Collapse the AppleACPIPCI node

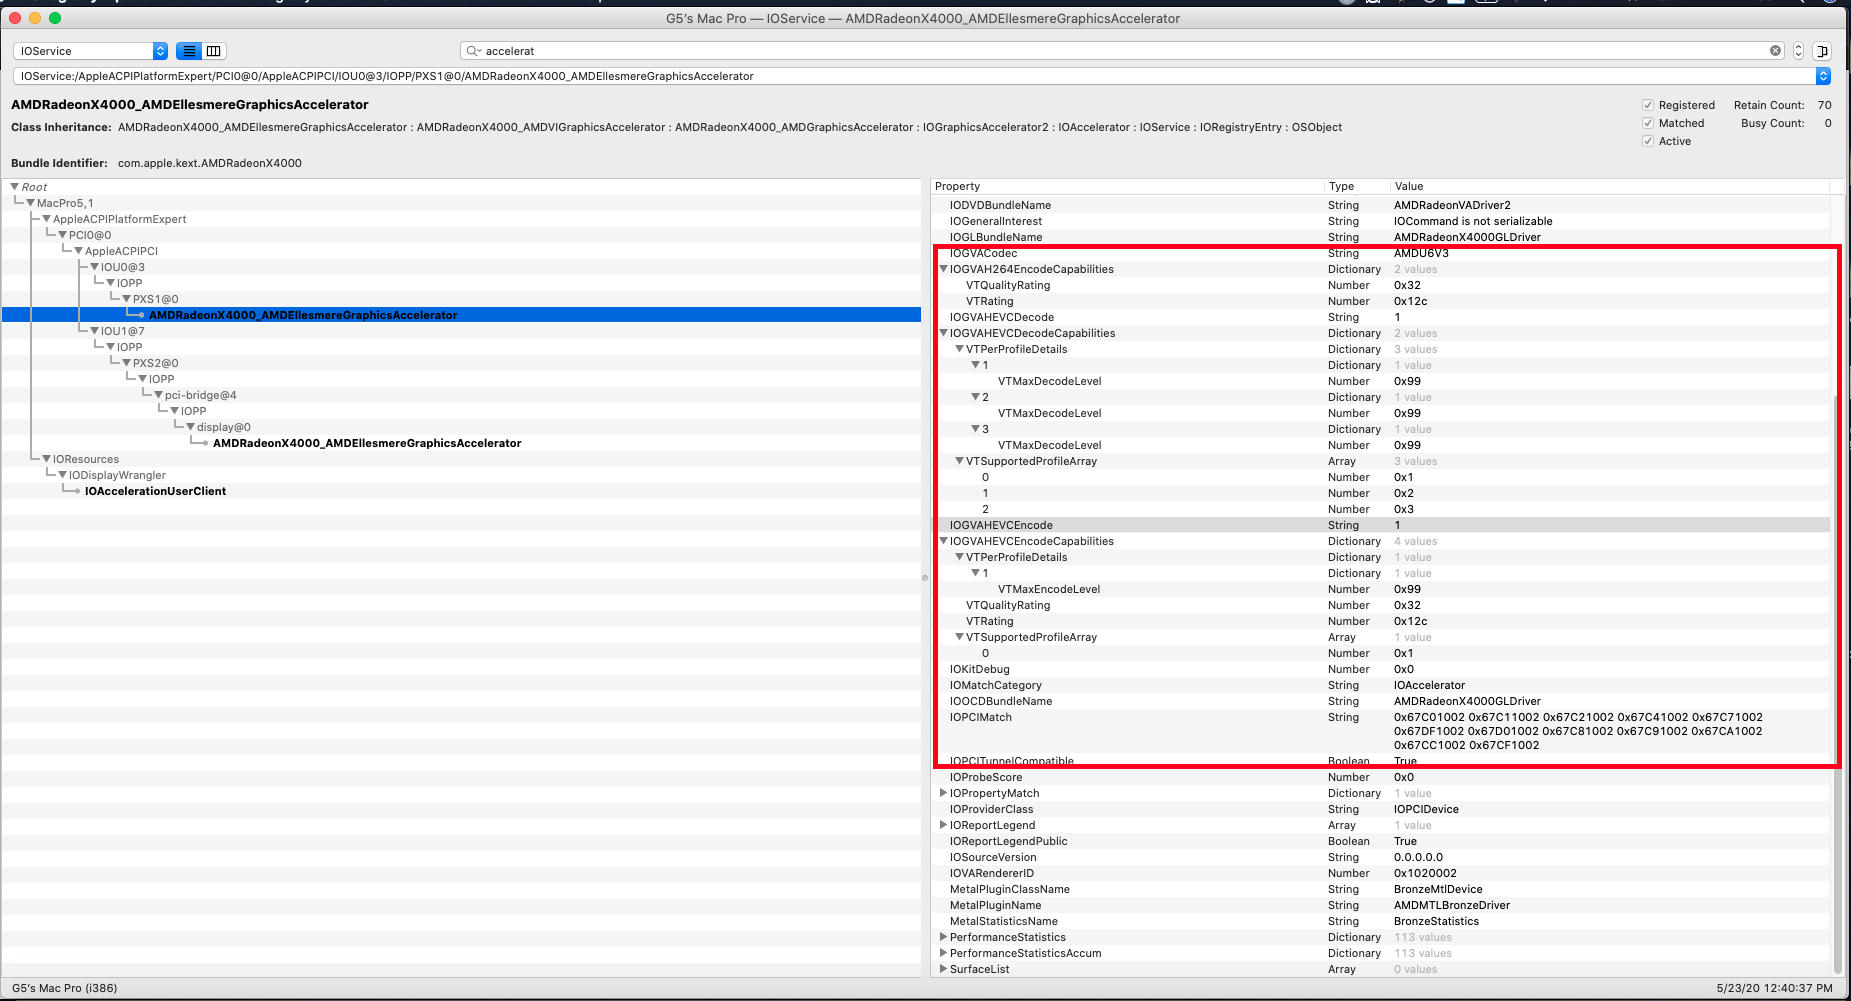click(x=78, y=251)
